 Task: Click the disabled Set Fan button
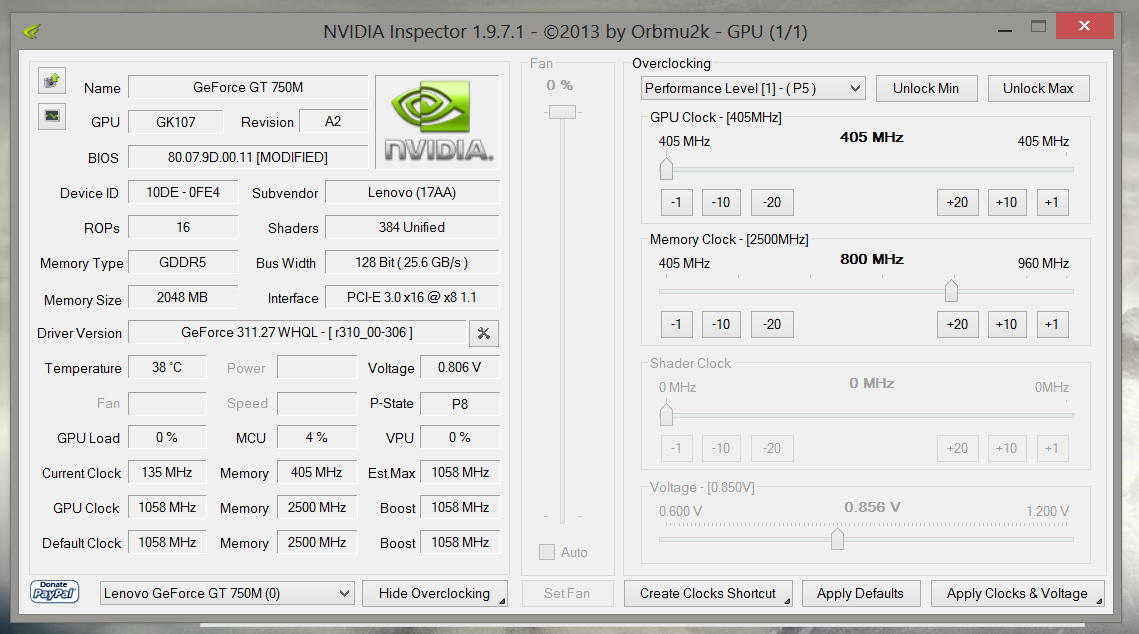click(x=567, y=593)
